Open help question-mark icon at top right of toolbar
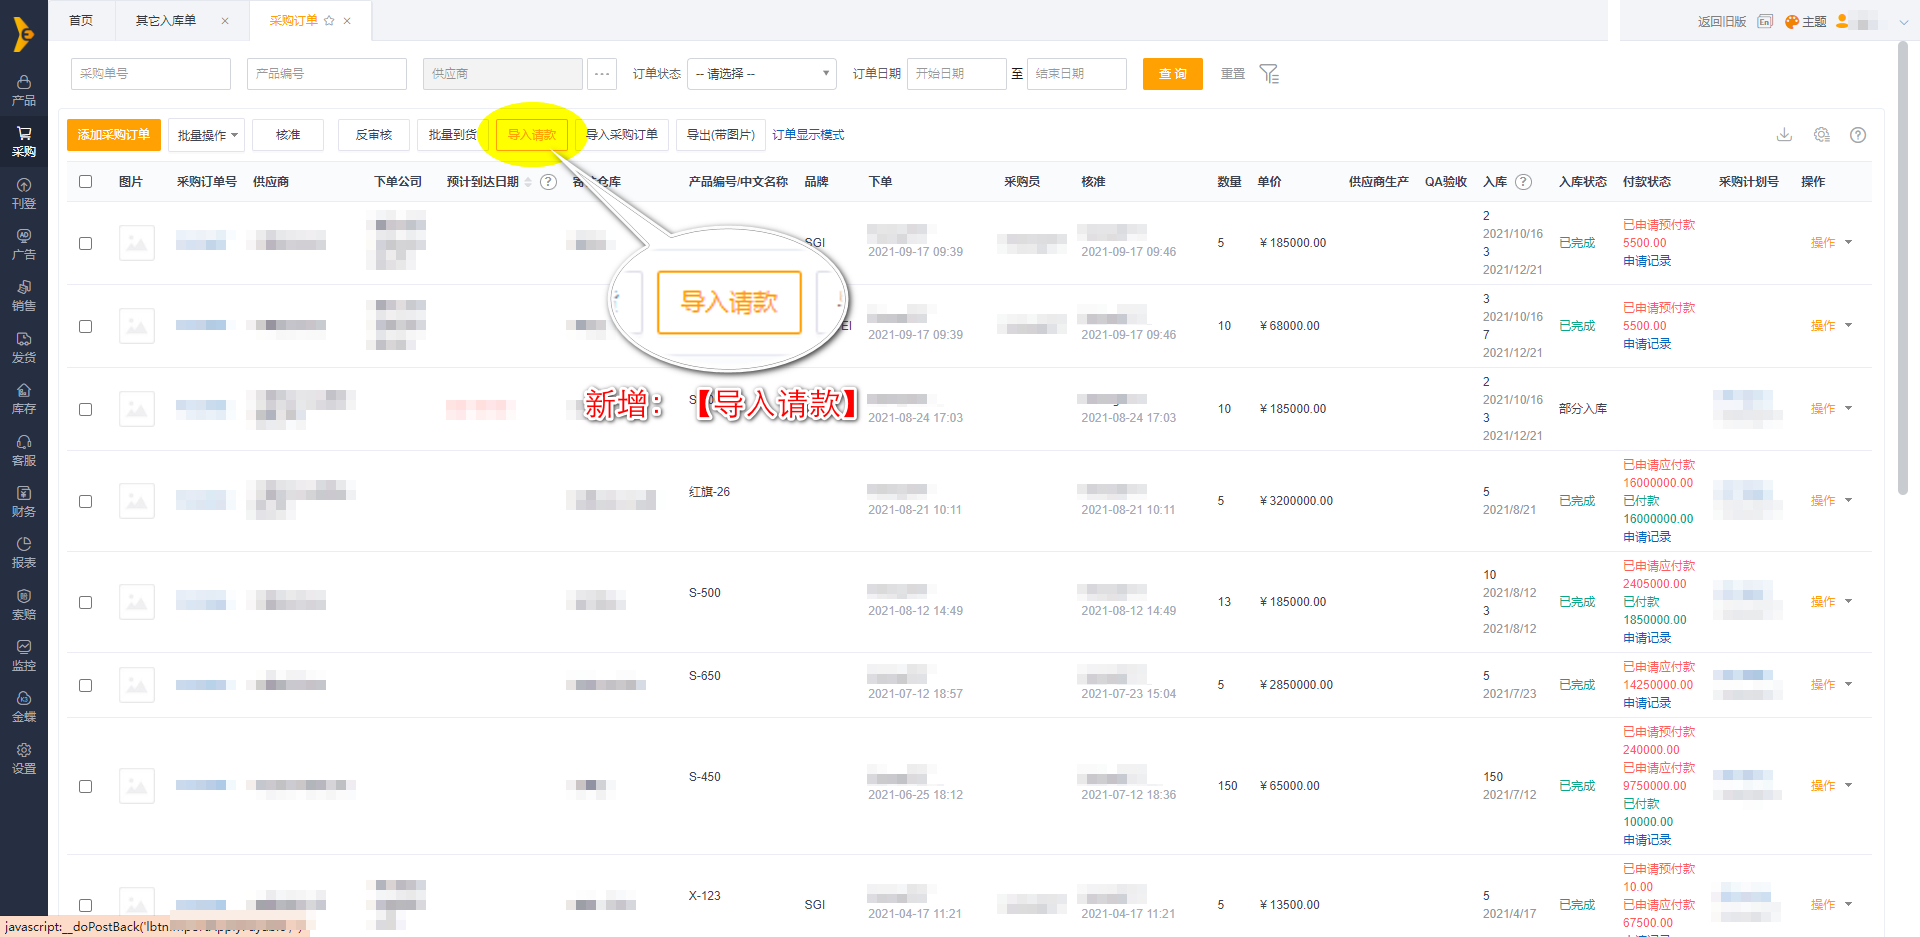 [x=1858, y=135]
